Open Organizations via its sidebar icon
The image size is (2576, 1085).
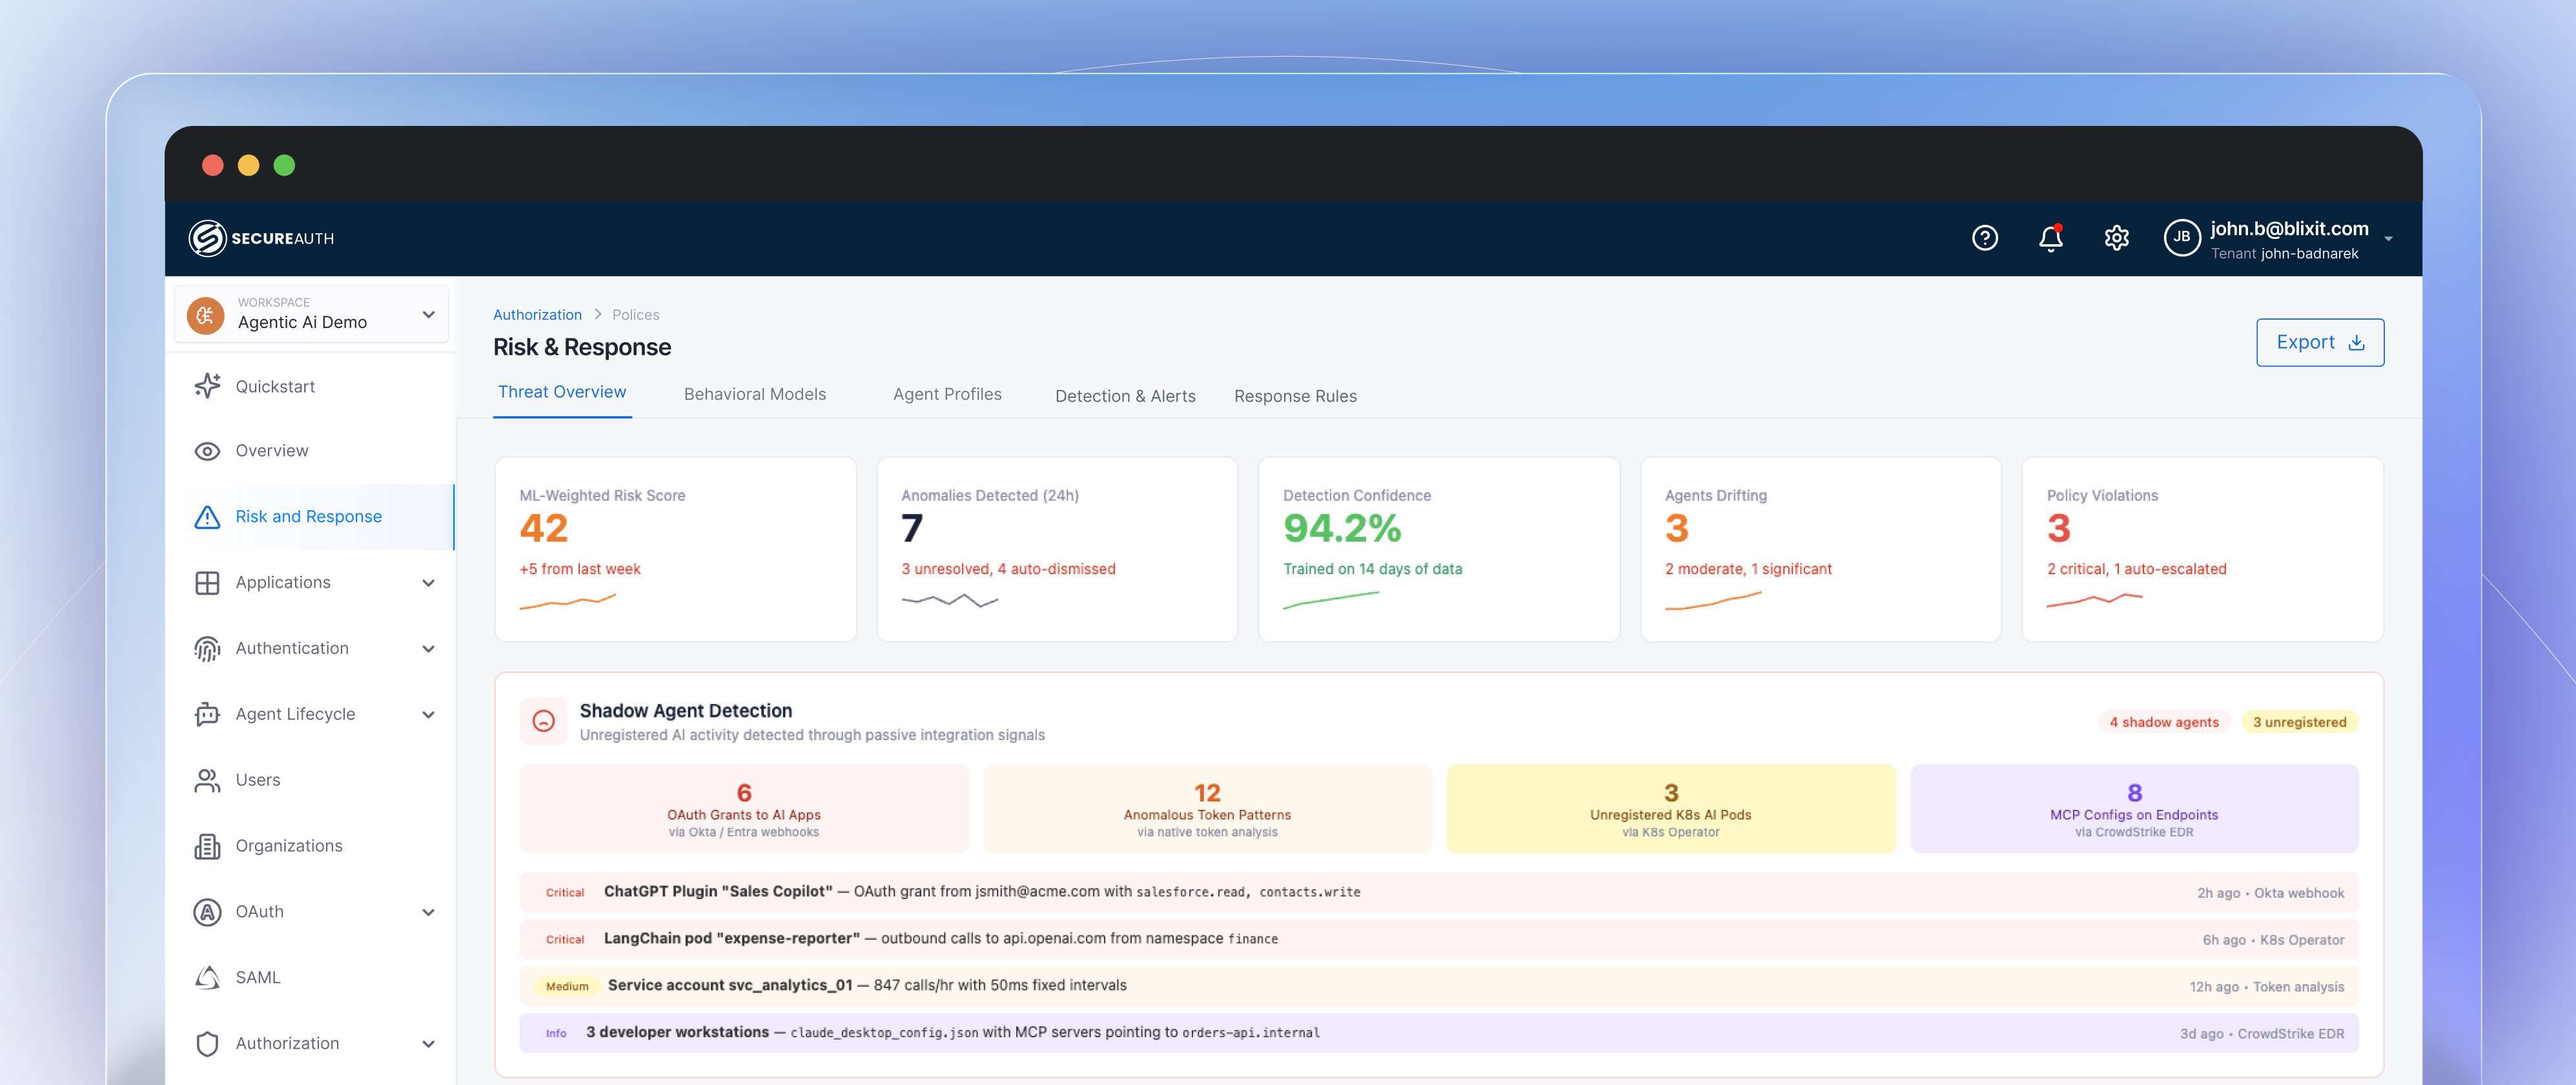click(206, 846)
